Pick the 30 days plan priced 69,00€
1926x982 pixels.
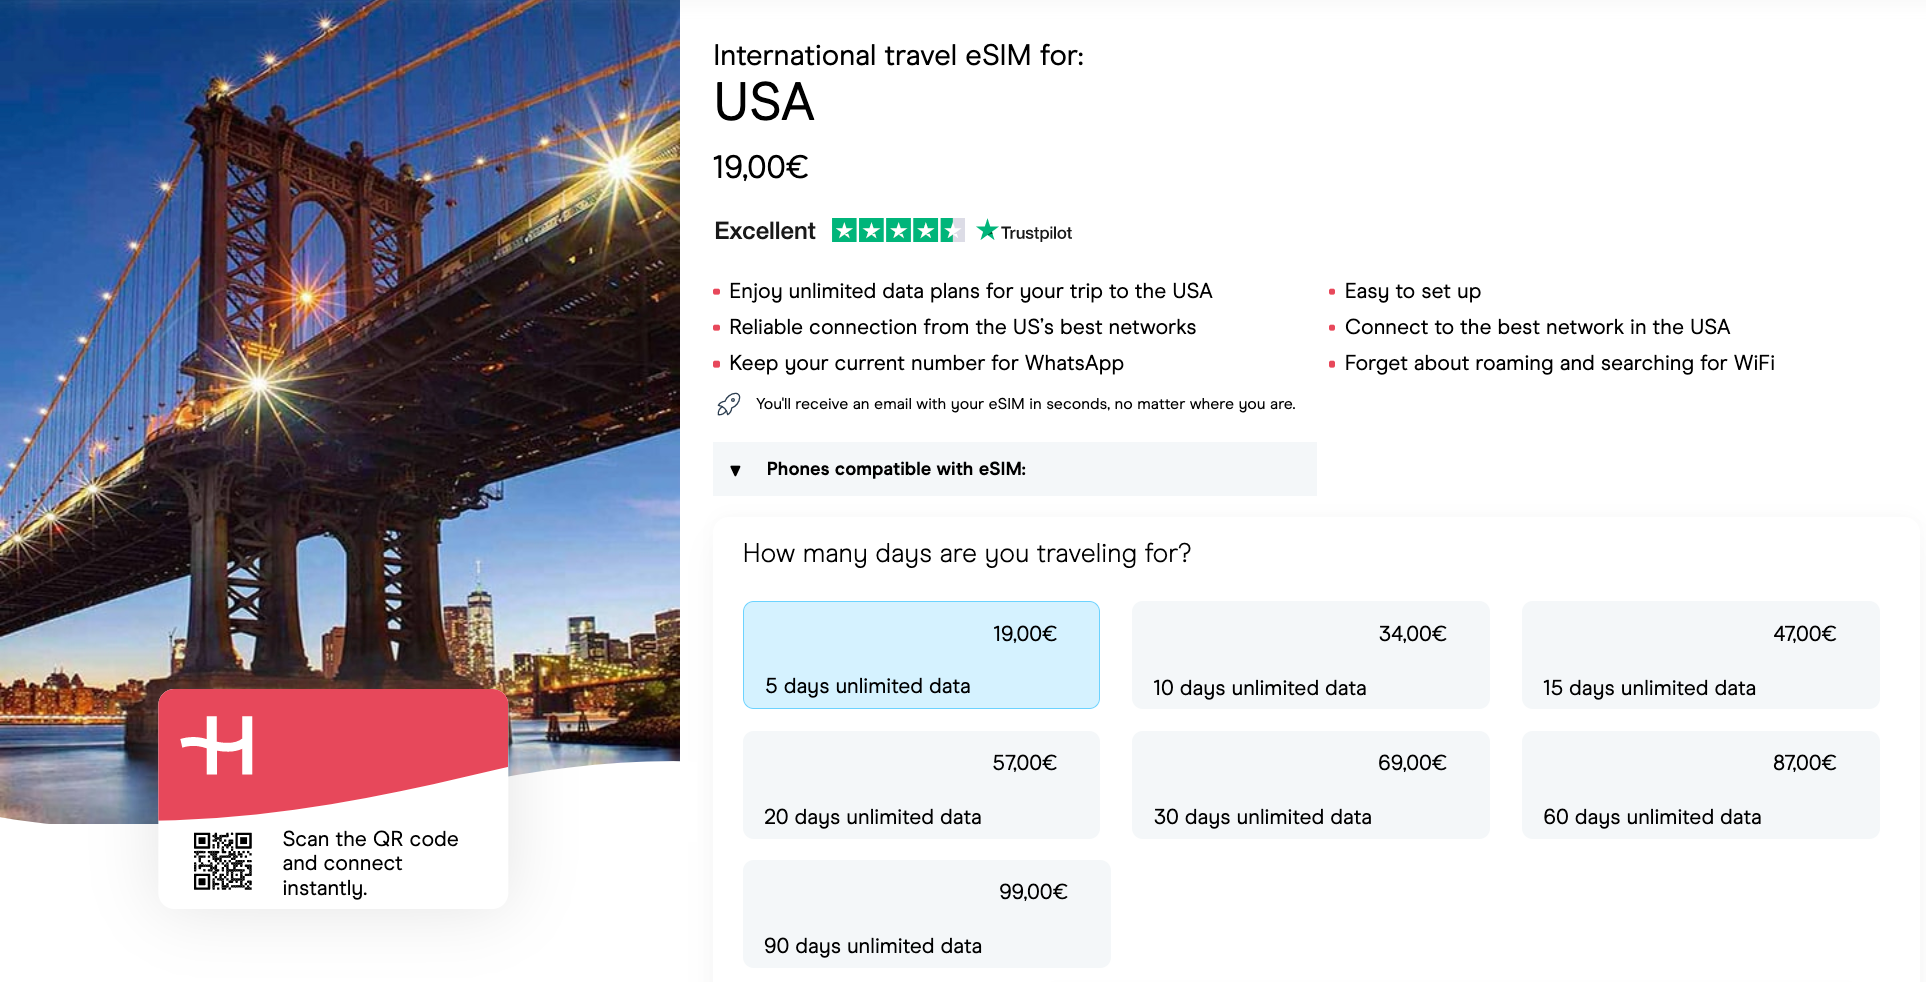(1310, 785)
